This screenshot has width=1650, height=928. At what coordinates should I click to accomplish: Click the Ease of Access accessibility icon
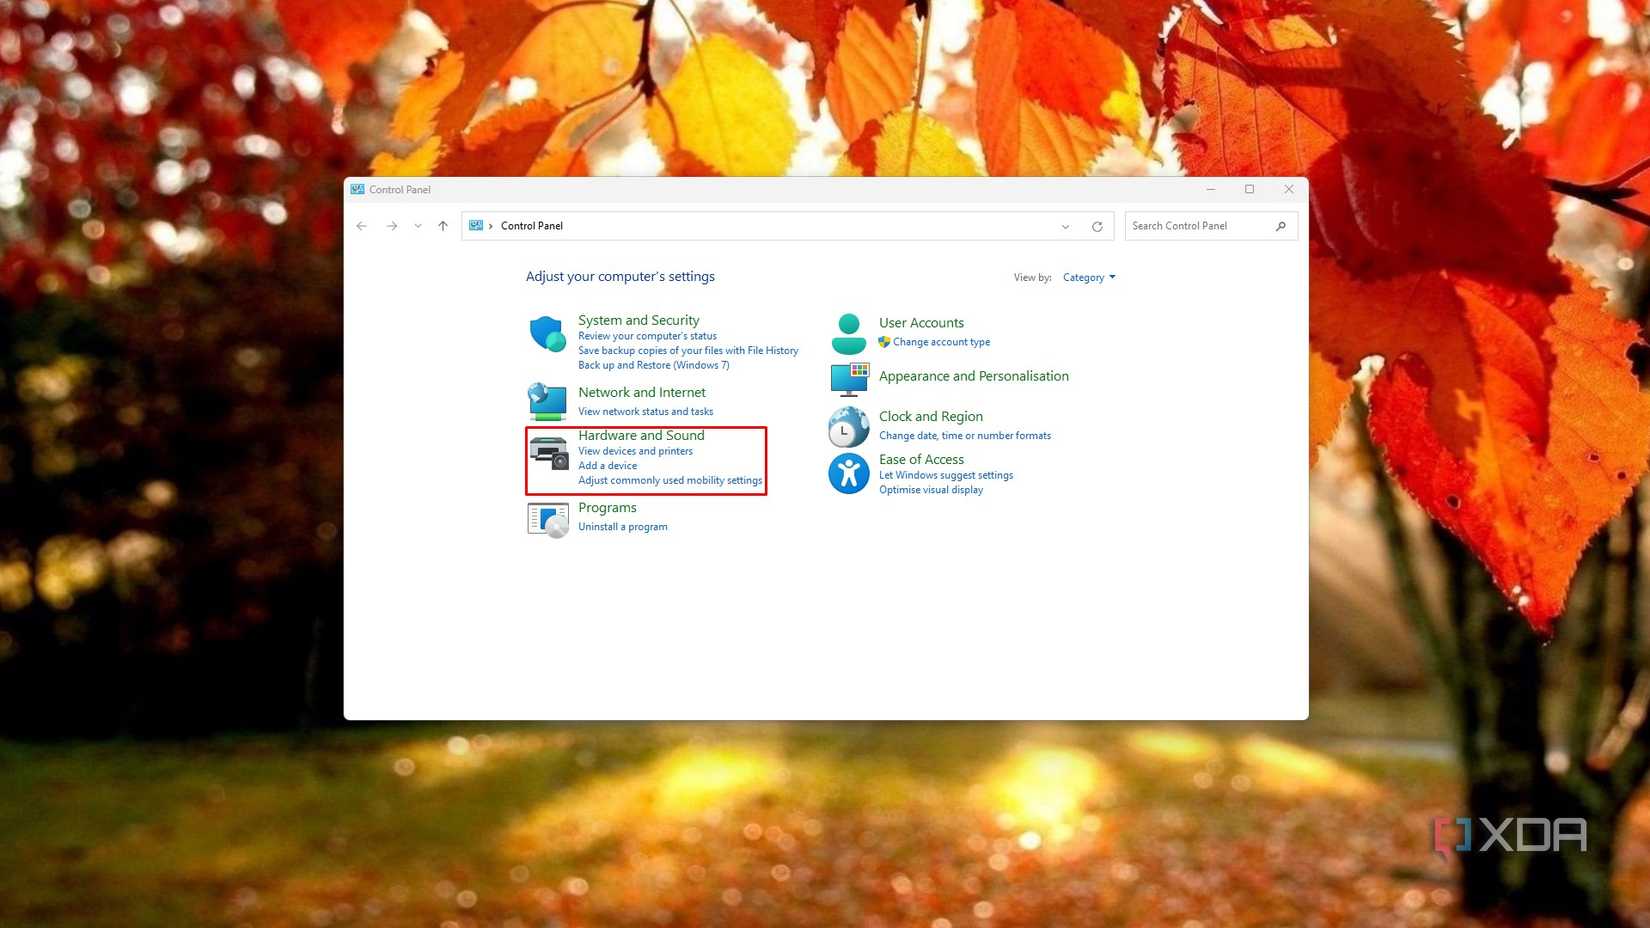pos(848,472)
